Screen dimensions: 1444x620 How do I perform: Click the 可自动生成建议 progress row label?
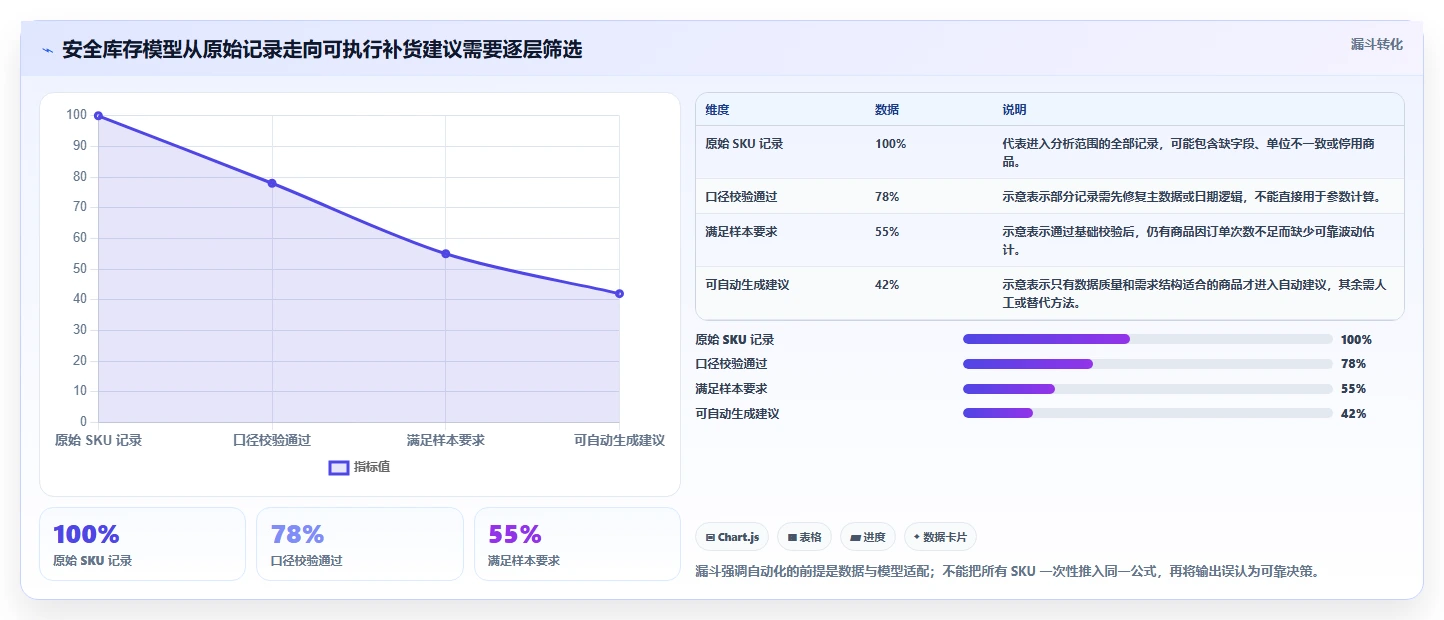(x=737, y=414)
